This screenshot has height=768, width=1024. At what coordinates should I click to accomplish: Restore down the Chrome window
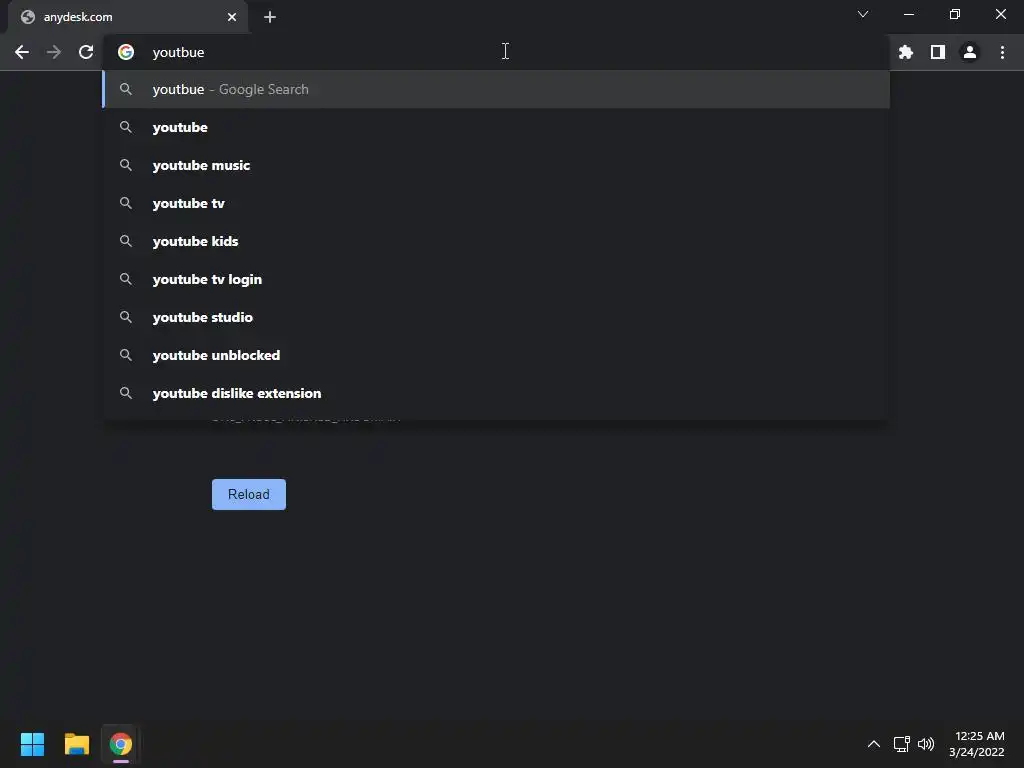pyautogui.click(x=955, y=14)
